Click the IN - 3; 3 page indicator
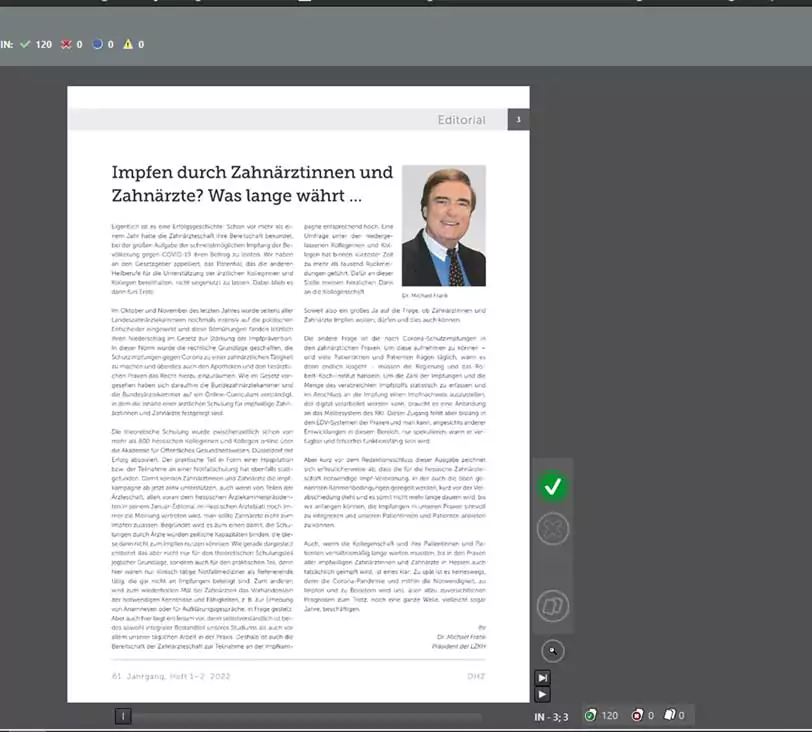 [x=551, y=717]
